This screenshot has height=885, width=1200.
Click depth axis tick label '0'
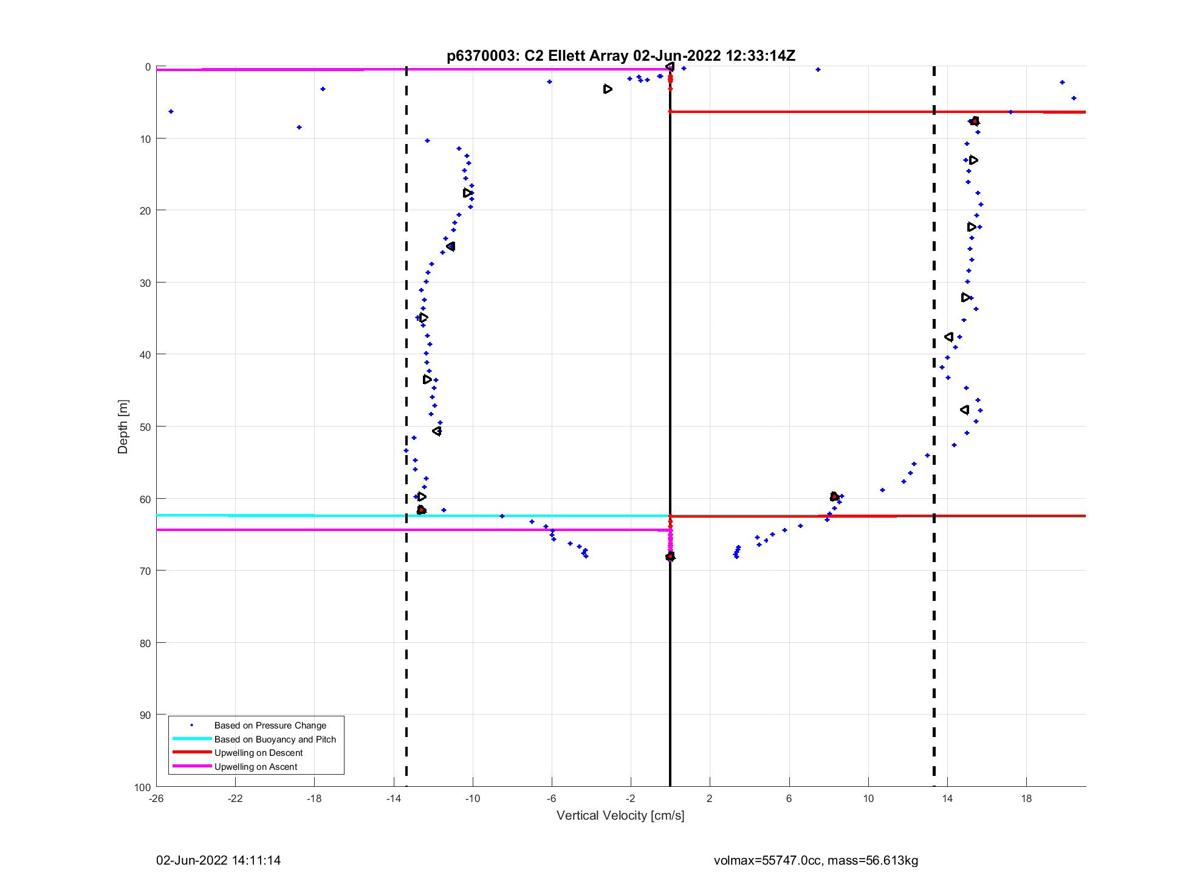[x=148, y=67]
